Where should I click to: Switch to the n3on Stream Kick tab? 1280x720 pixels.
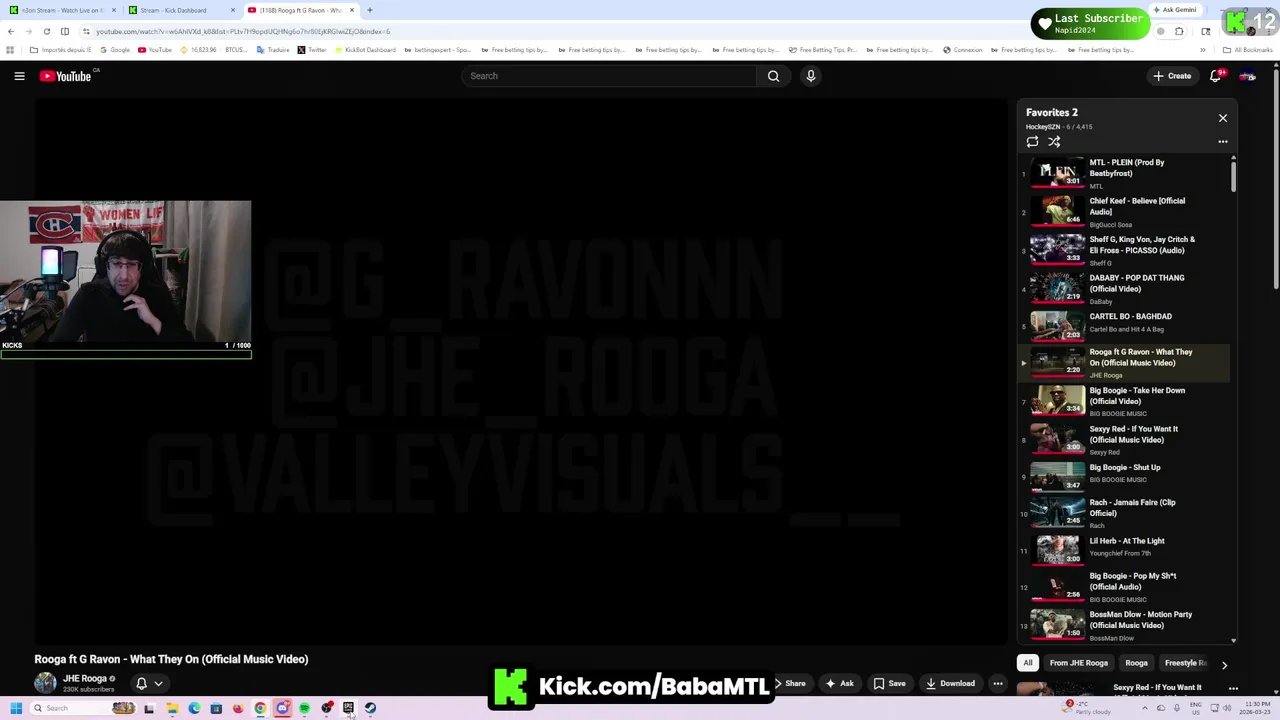pos(61,10)
